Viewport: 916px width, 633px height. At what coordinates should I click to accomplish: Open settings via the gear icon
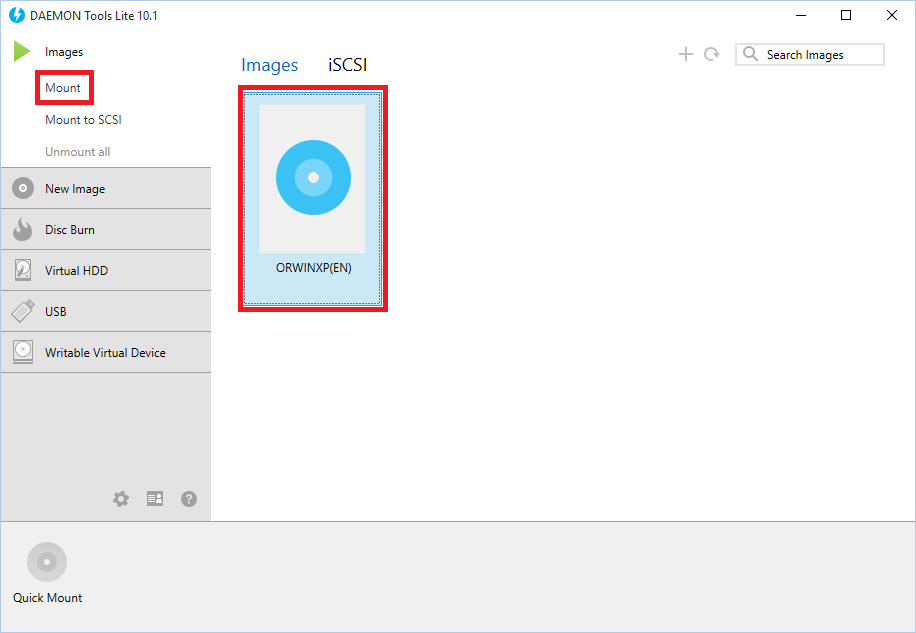(121, 499)
